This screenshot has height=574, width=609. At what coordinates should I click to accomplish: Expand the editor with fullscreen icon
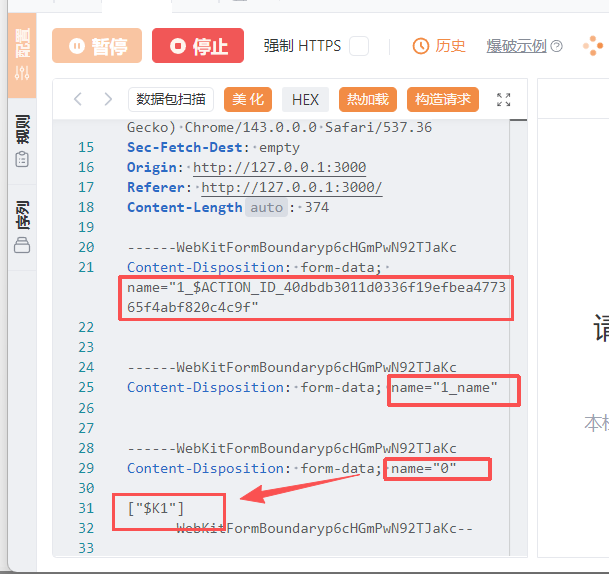504,99
